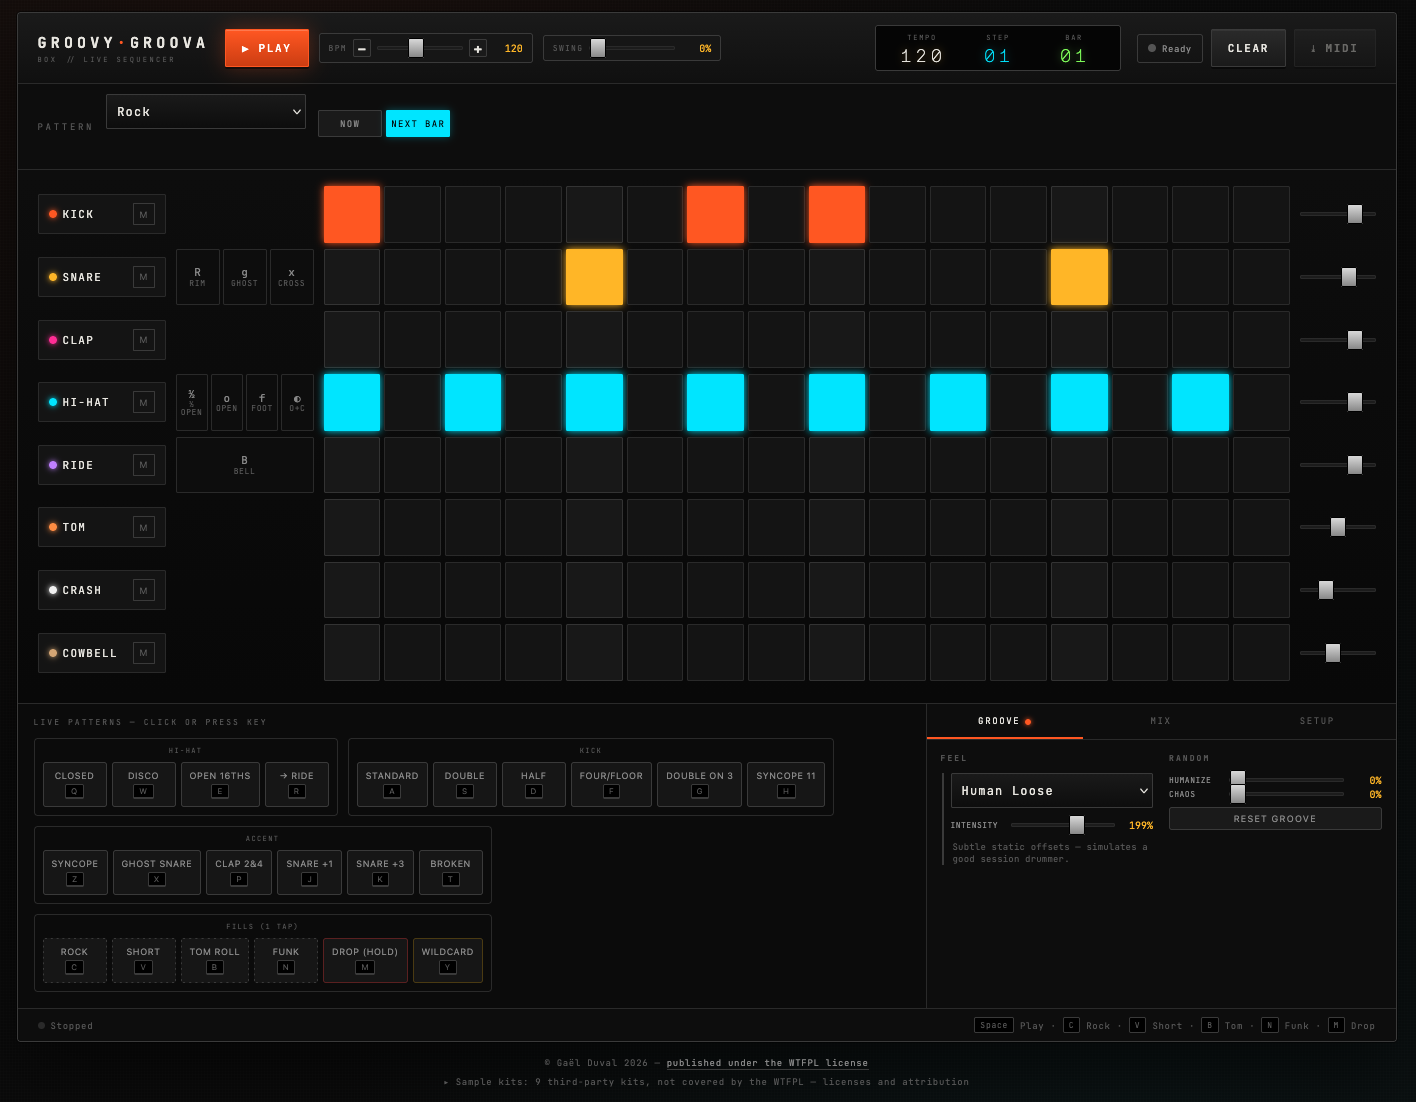Select the snare Rim articulation icon
The image size is (1416, 1102).
(197, 277)
